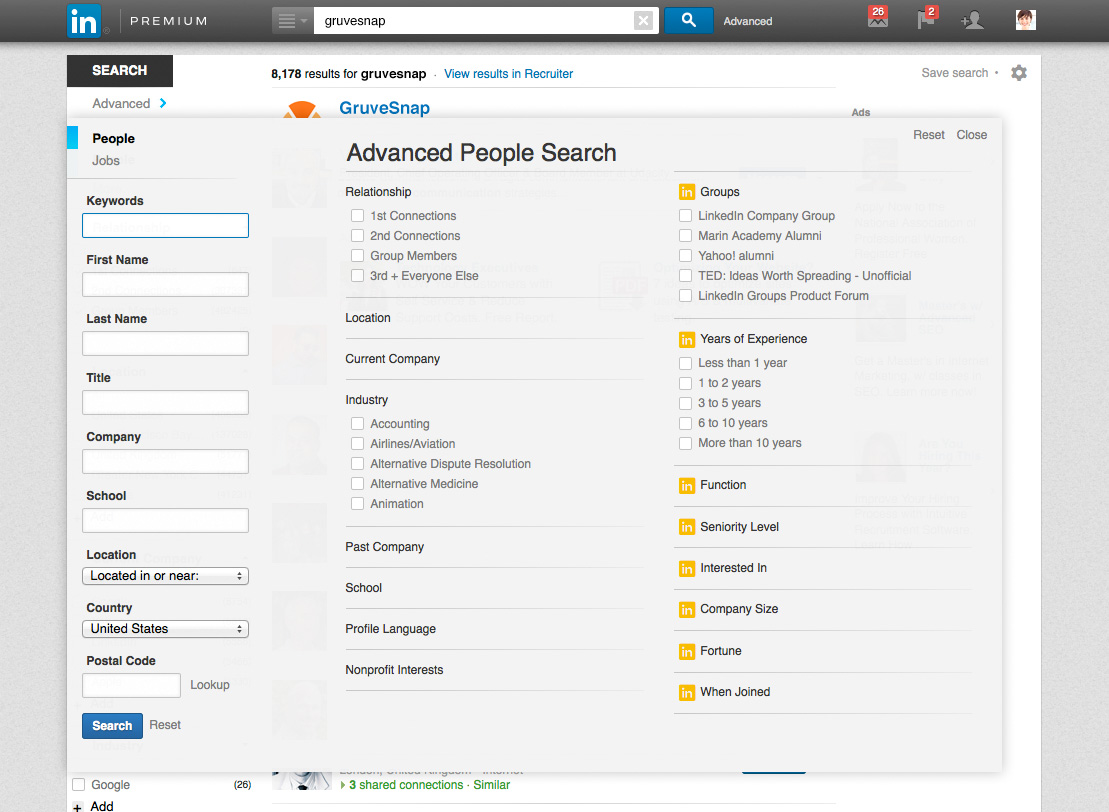Click premium badge beside Company Size
1109x812 pixels.
(687, 609)
